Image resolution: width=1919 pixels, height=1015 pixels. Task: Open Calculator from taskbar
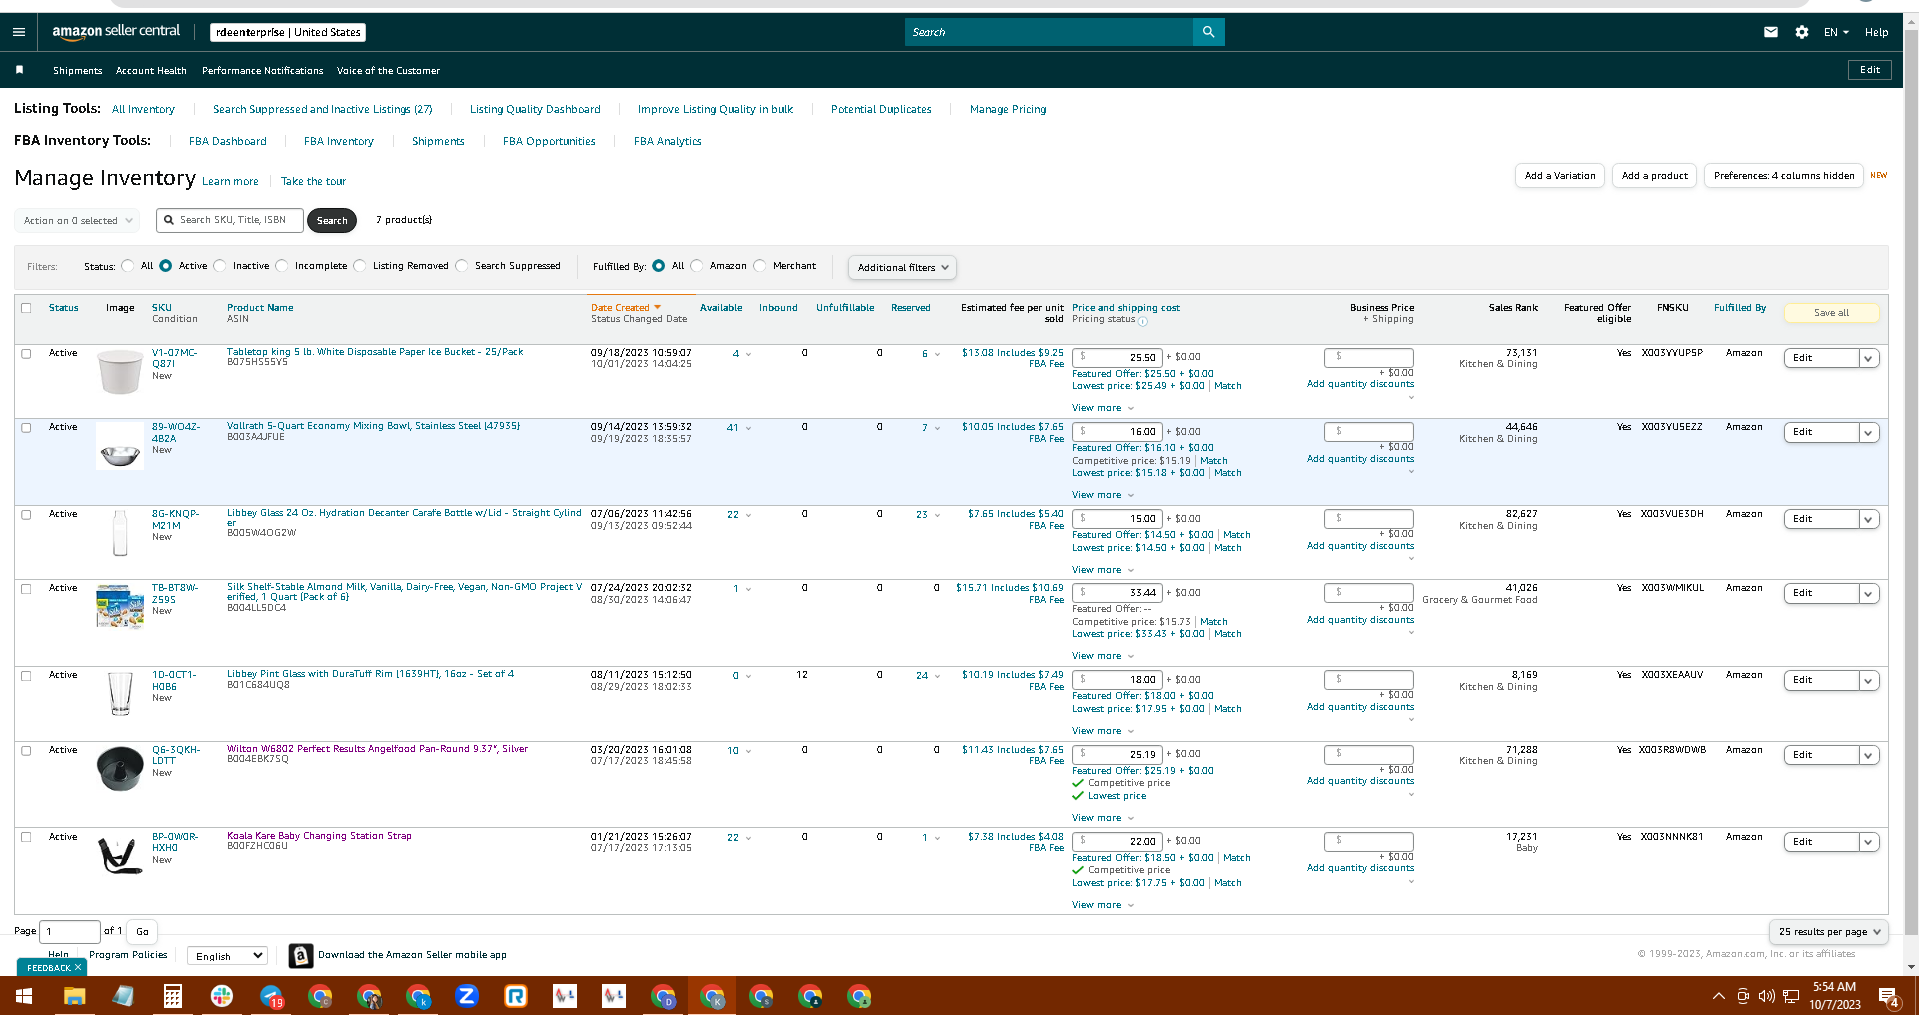[x=172, y=996]
